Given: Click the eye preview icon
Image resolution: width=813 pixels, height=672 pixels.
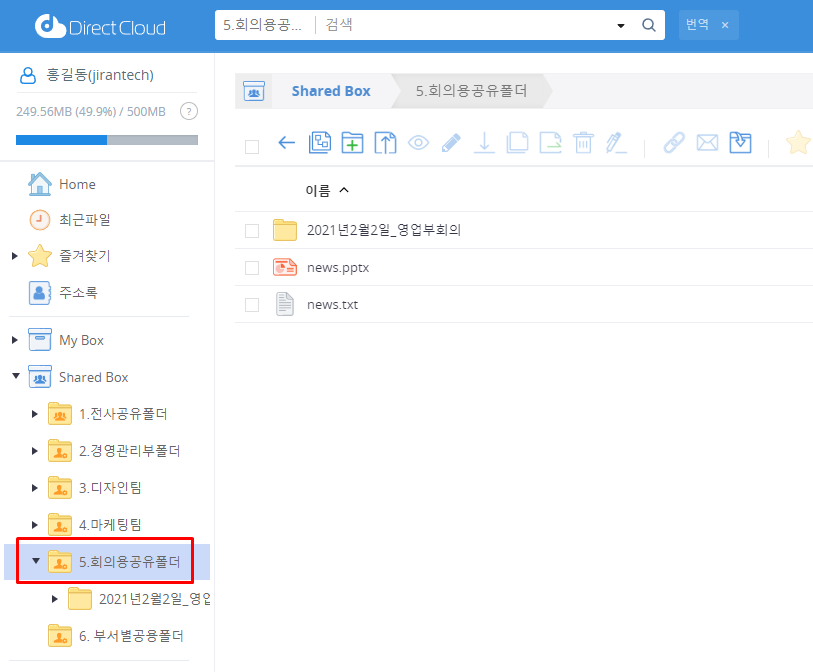Looking at the screenshot, I should point(418,143).
